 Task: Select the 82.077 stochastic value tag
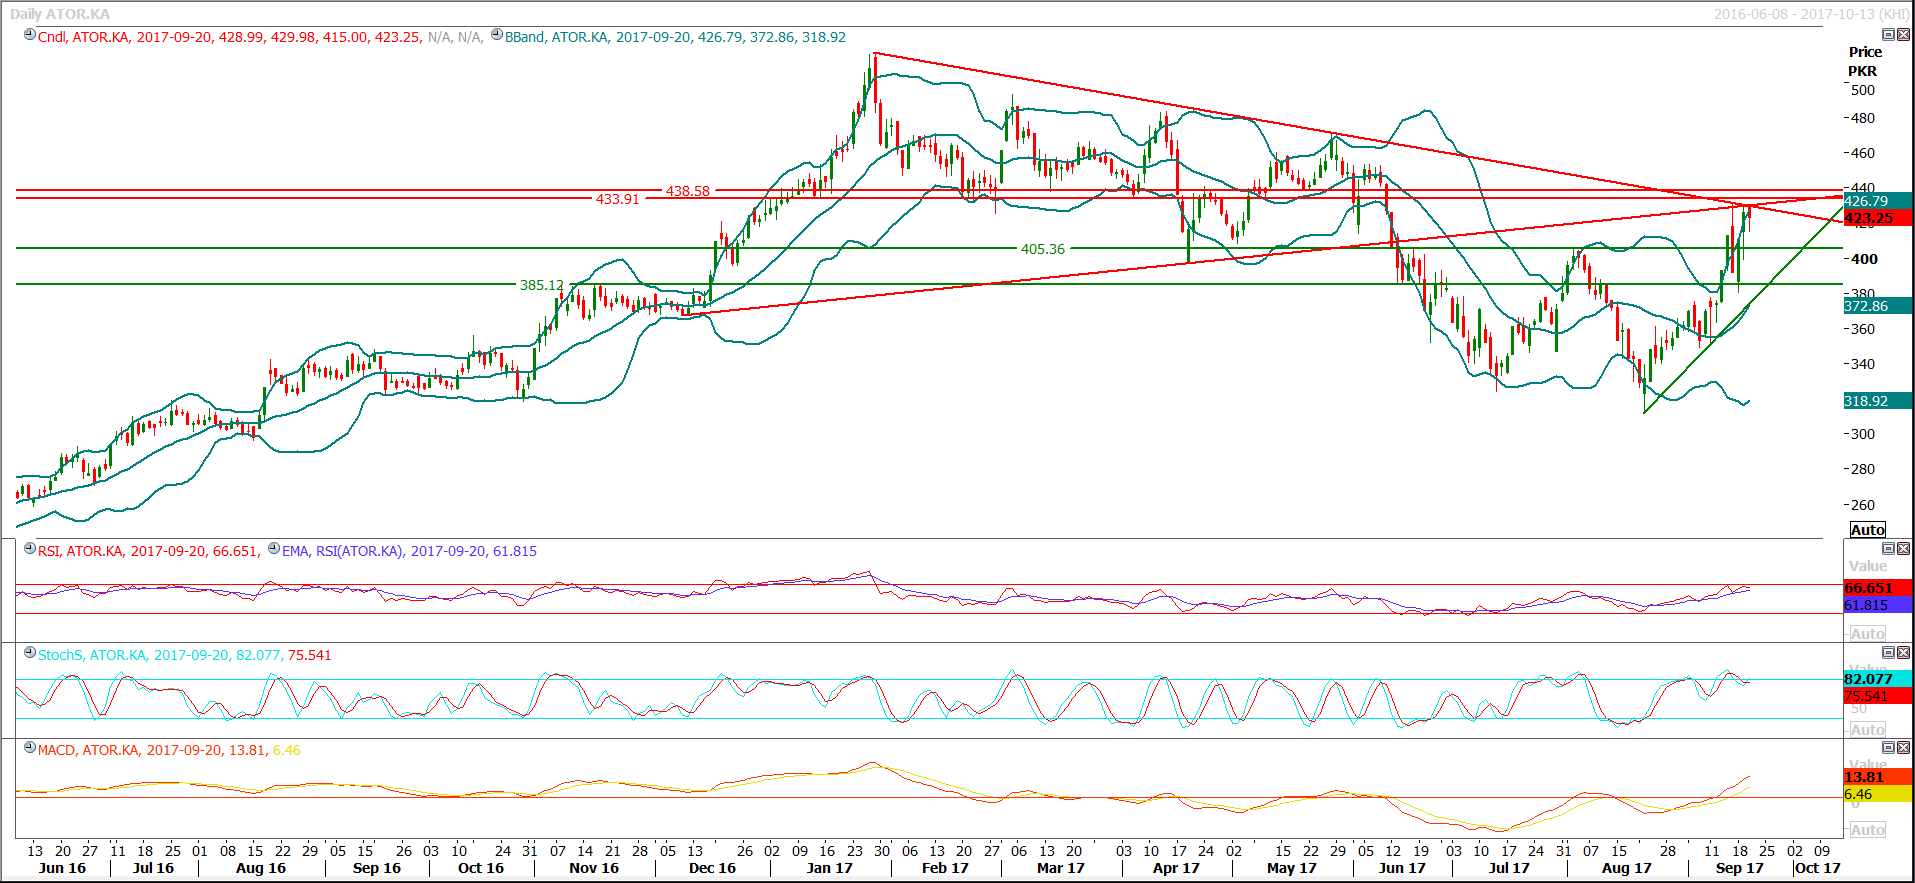click(1878, 679)
